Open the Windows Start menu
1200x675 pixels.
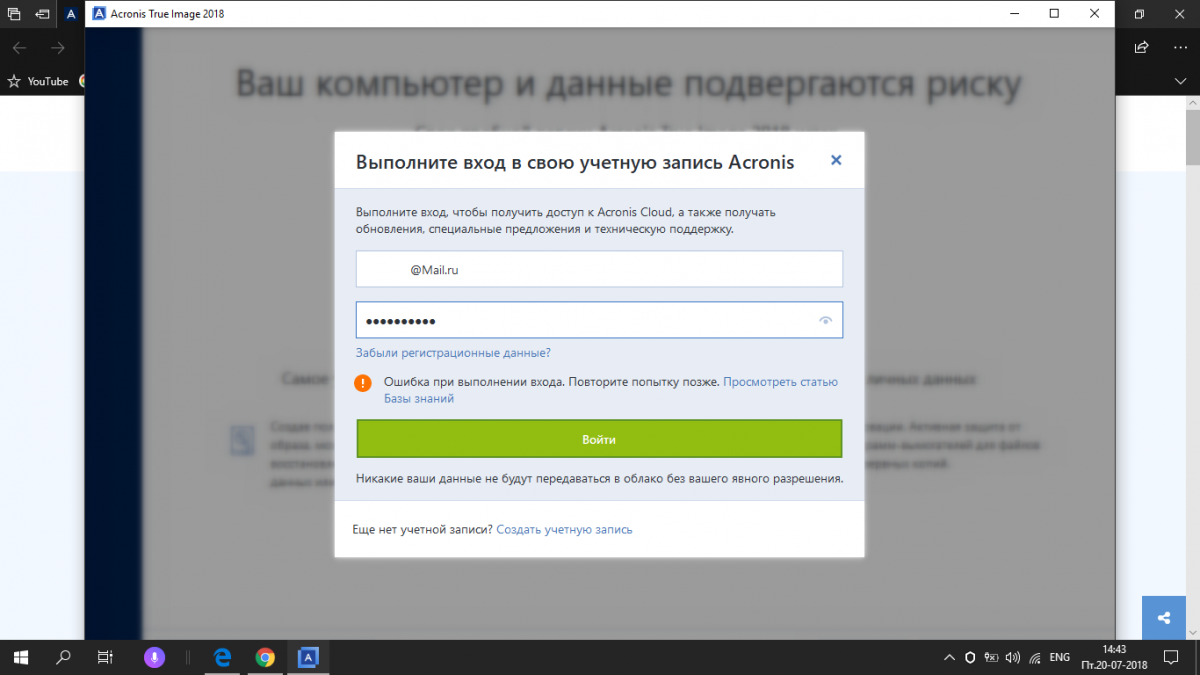[x=21, y=657]
